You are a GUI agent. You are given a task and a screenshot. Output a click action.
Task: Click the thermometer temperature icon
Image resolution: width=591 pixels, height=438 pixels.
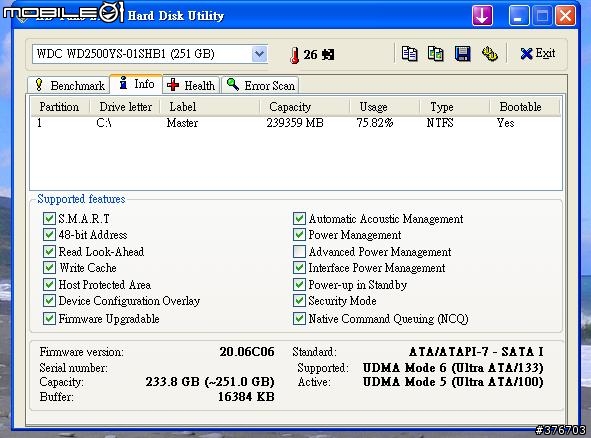point(295,55)
